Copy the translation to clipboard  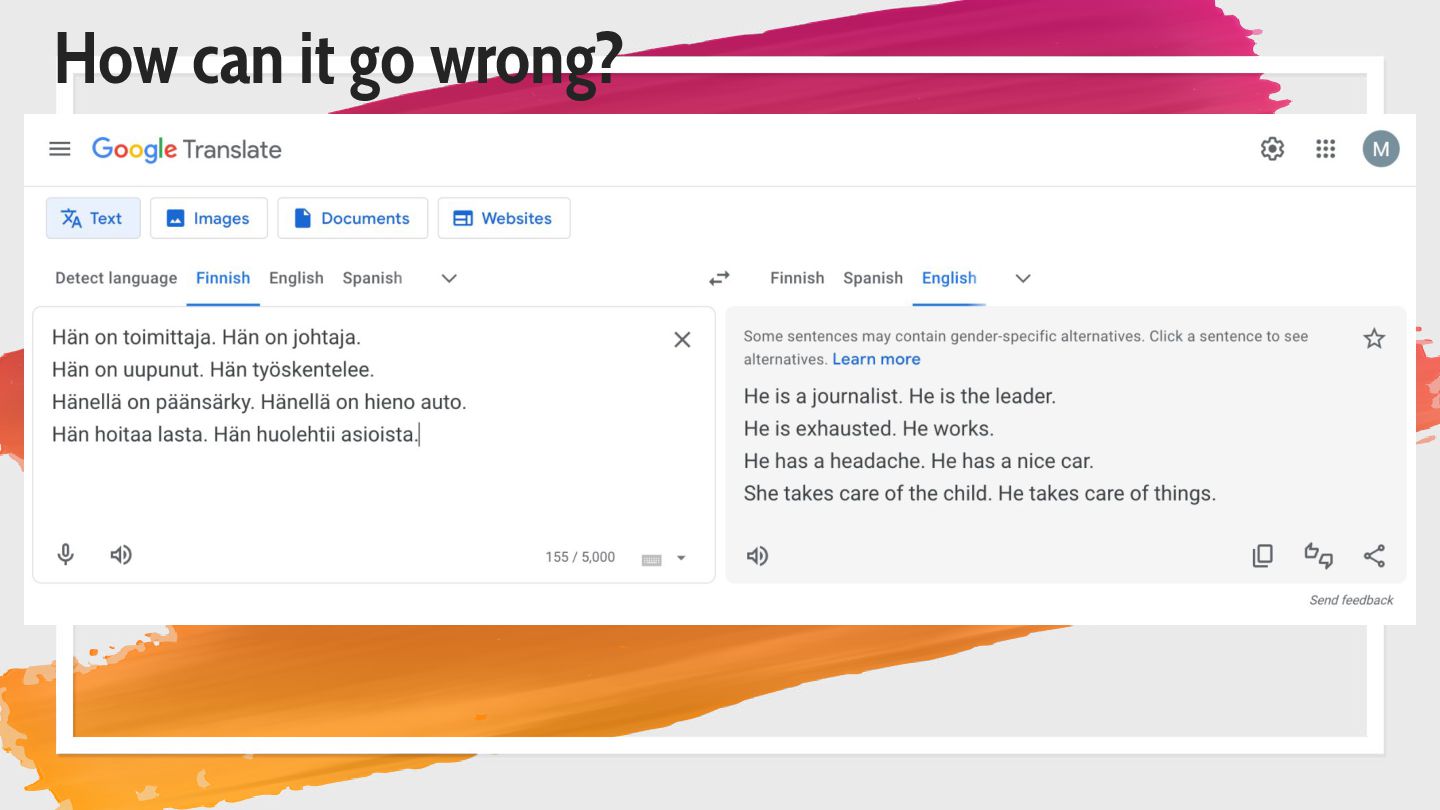coord(1263,556)
